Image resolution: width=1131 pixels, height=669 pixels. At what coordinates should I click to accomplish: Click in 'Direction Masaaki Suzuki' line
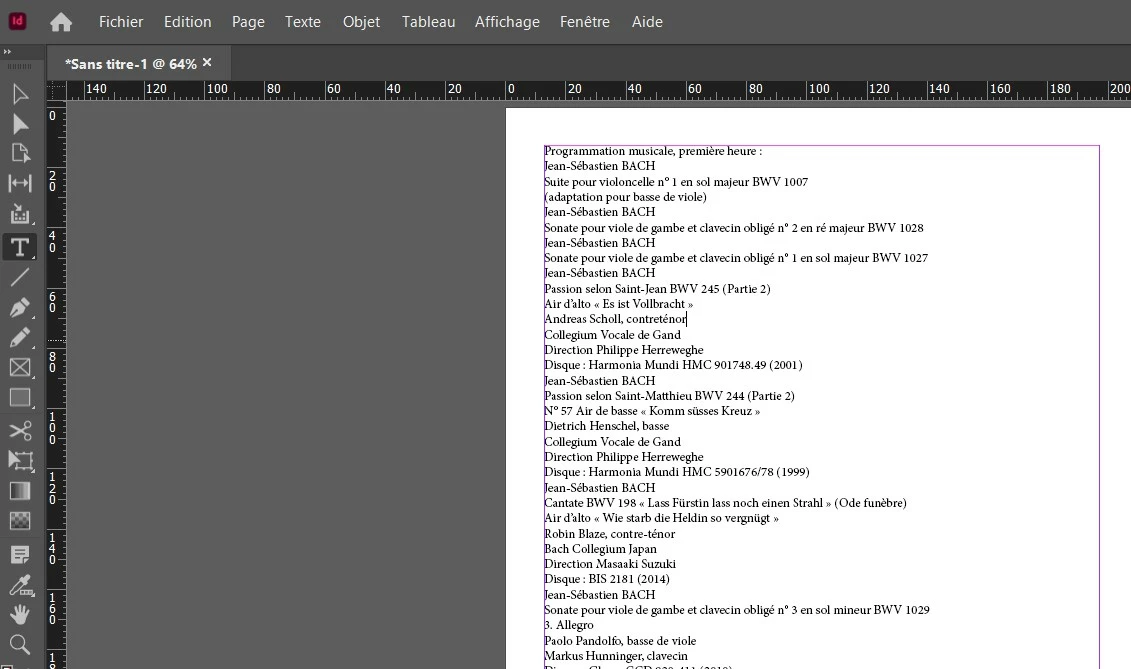pyautogui.click(x=609, y=564)
